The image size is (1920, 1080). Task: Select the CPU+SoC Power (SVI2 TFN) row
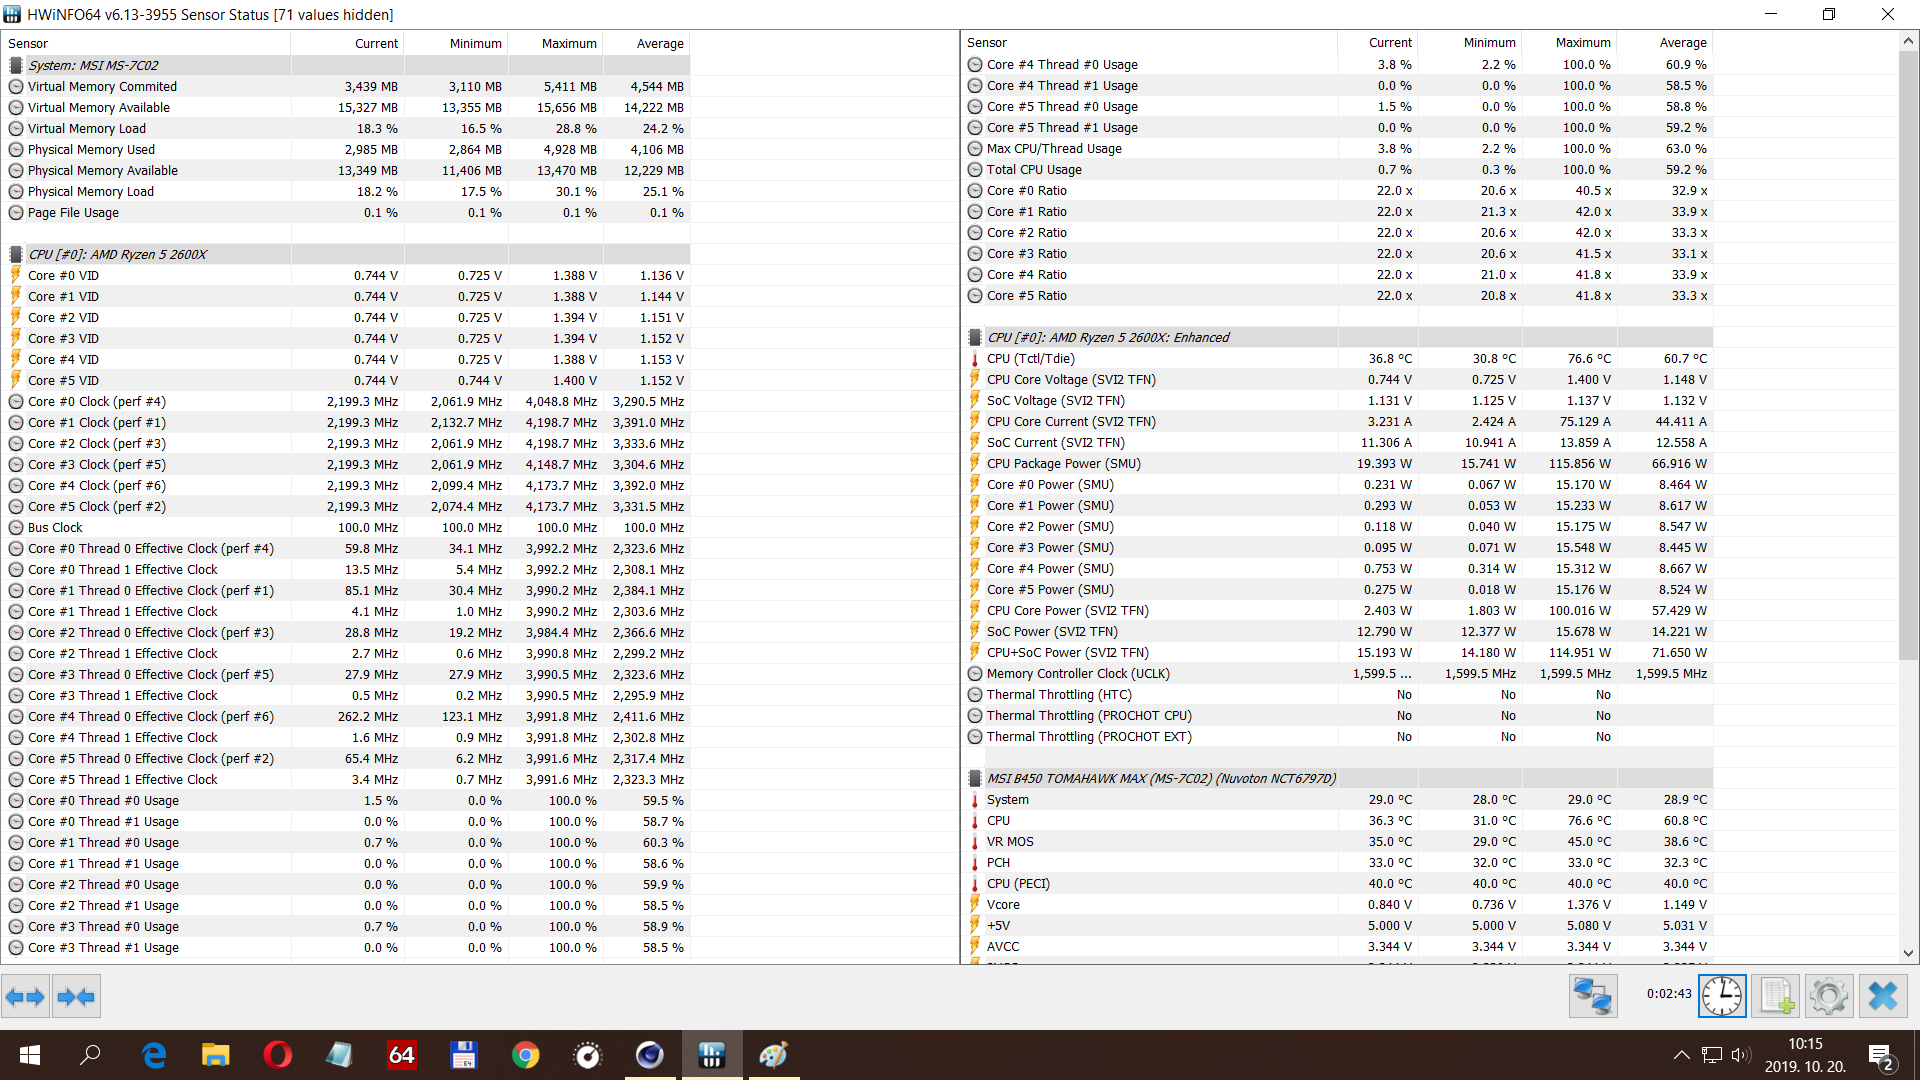(x=1338, y=652)
